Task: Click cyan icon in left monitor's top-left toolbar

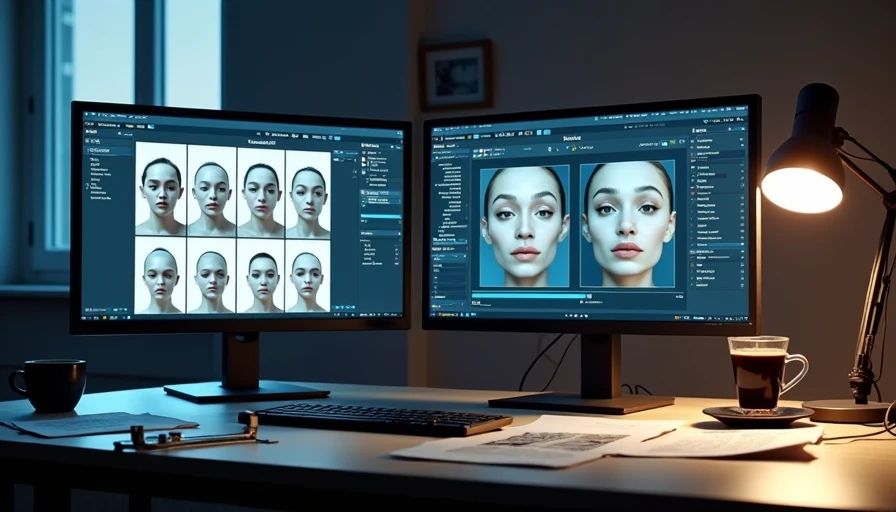Action: (x=151, y=126)
